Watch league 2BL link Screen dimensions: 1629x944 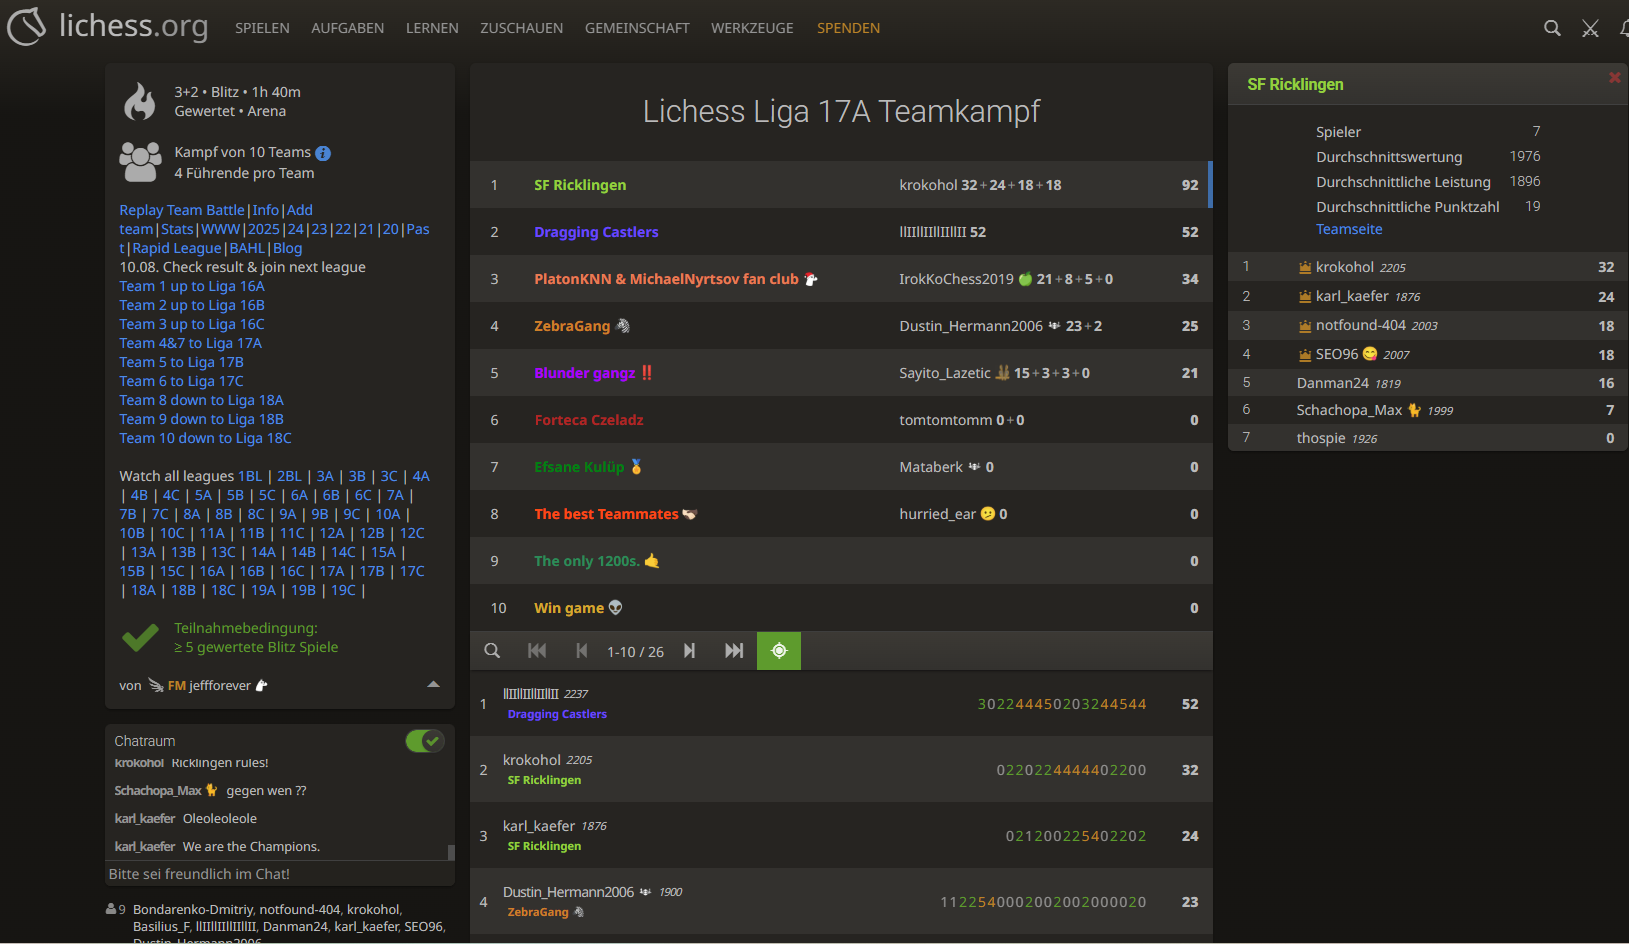289,476
